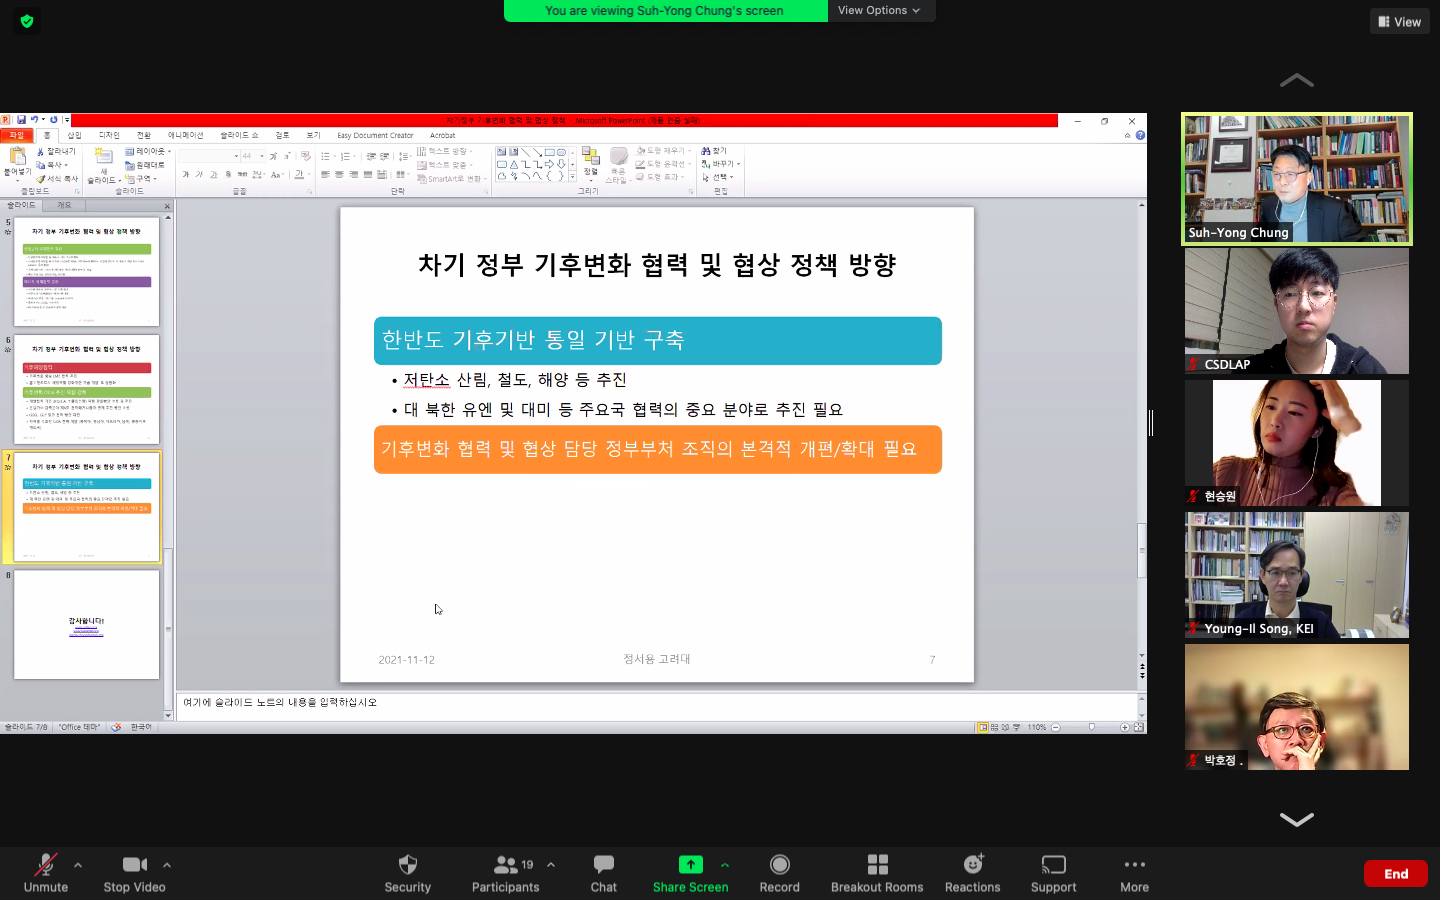Unmute the microphone in Zoom
The image size is (1440, 900).
click(45, 873)
